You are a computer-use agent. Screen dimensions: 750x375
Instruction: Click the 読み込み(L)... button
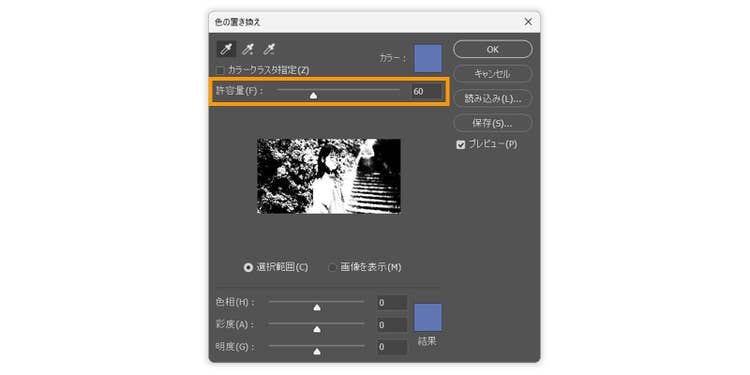point(493,99)
